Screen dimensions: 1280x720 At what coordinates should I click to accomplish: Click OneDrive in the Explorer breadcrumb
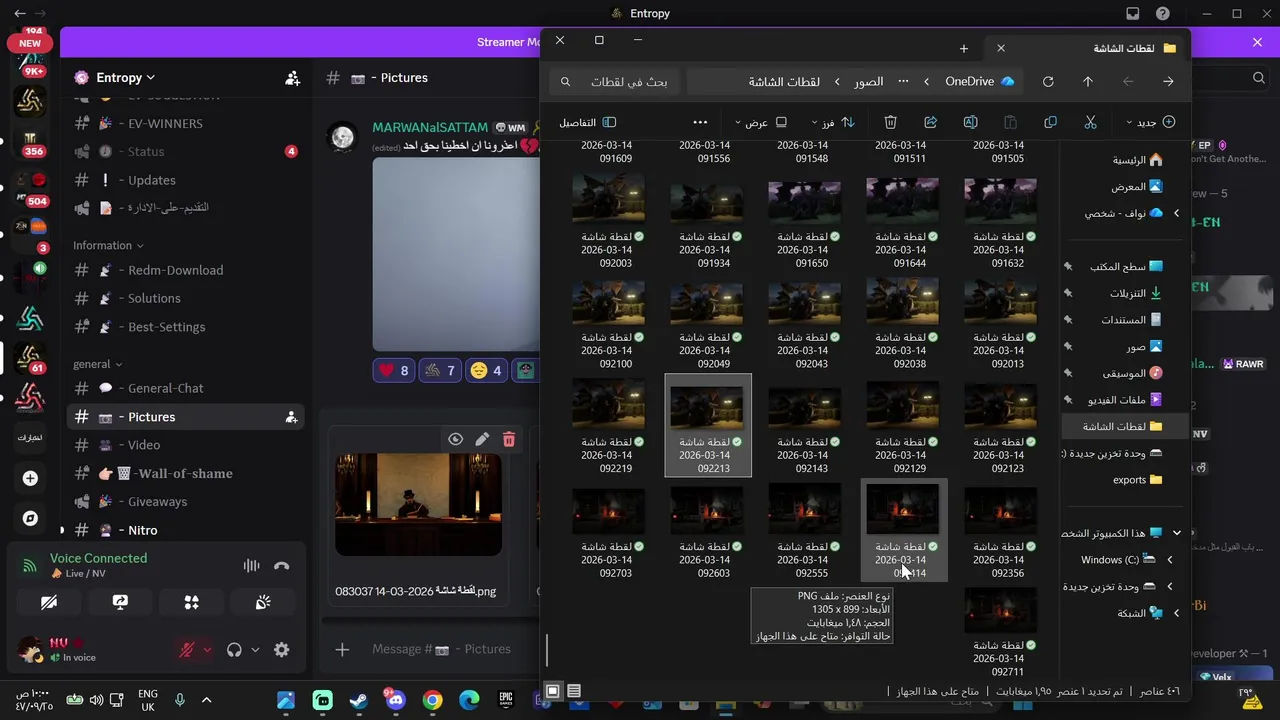pyautogui.click(x=980, y=81)
